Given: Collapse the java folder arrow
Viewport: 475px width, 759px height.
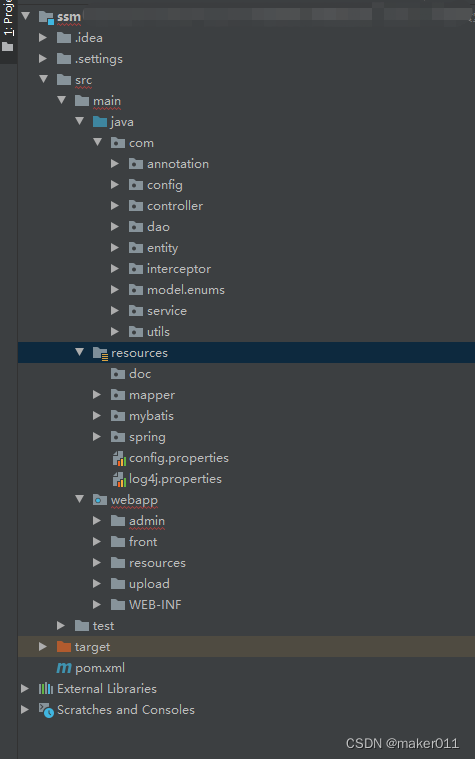Looking at the screenshot, I should click(x=79, y=121).
